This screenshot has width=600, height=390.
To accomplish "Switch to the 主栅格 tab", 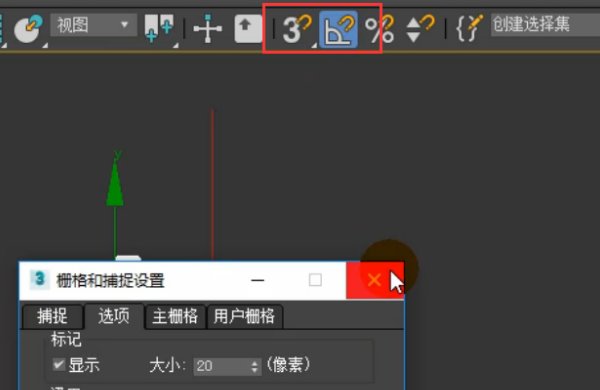I will tap(175, 317).
